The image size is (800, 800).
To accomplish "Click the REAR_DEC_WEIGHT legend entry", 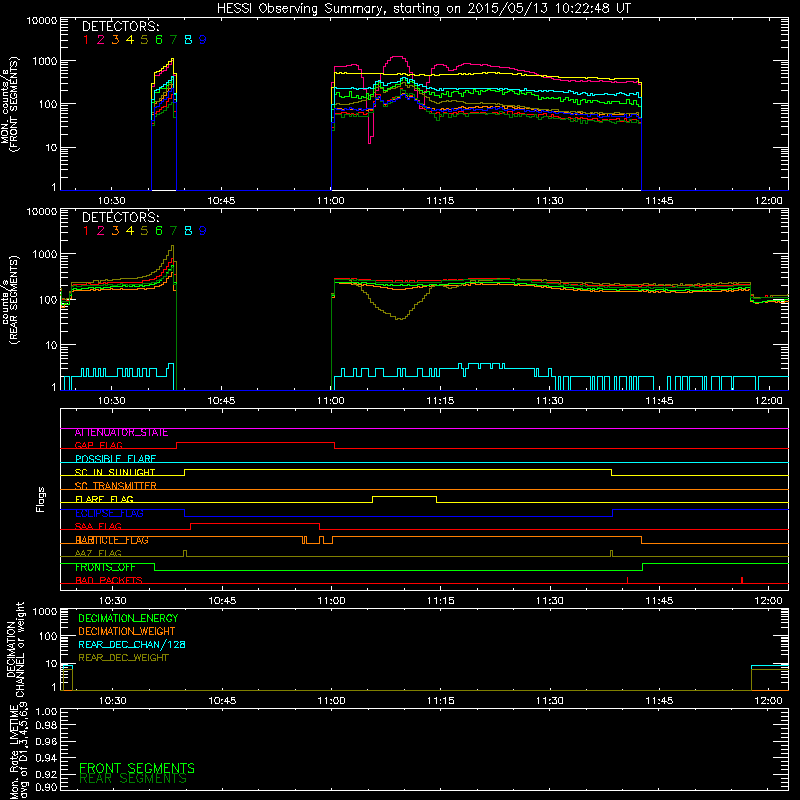I will tap(123, 658).
